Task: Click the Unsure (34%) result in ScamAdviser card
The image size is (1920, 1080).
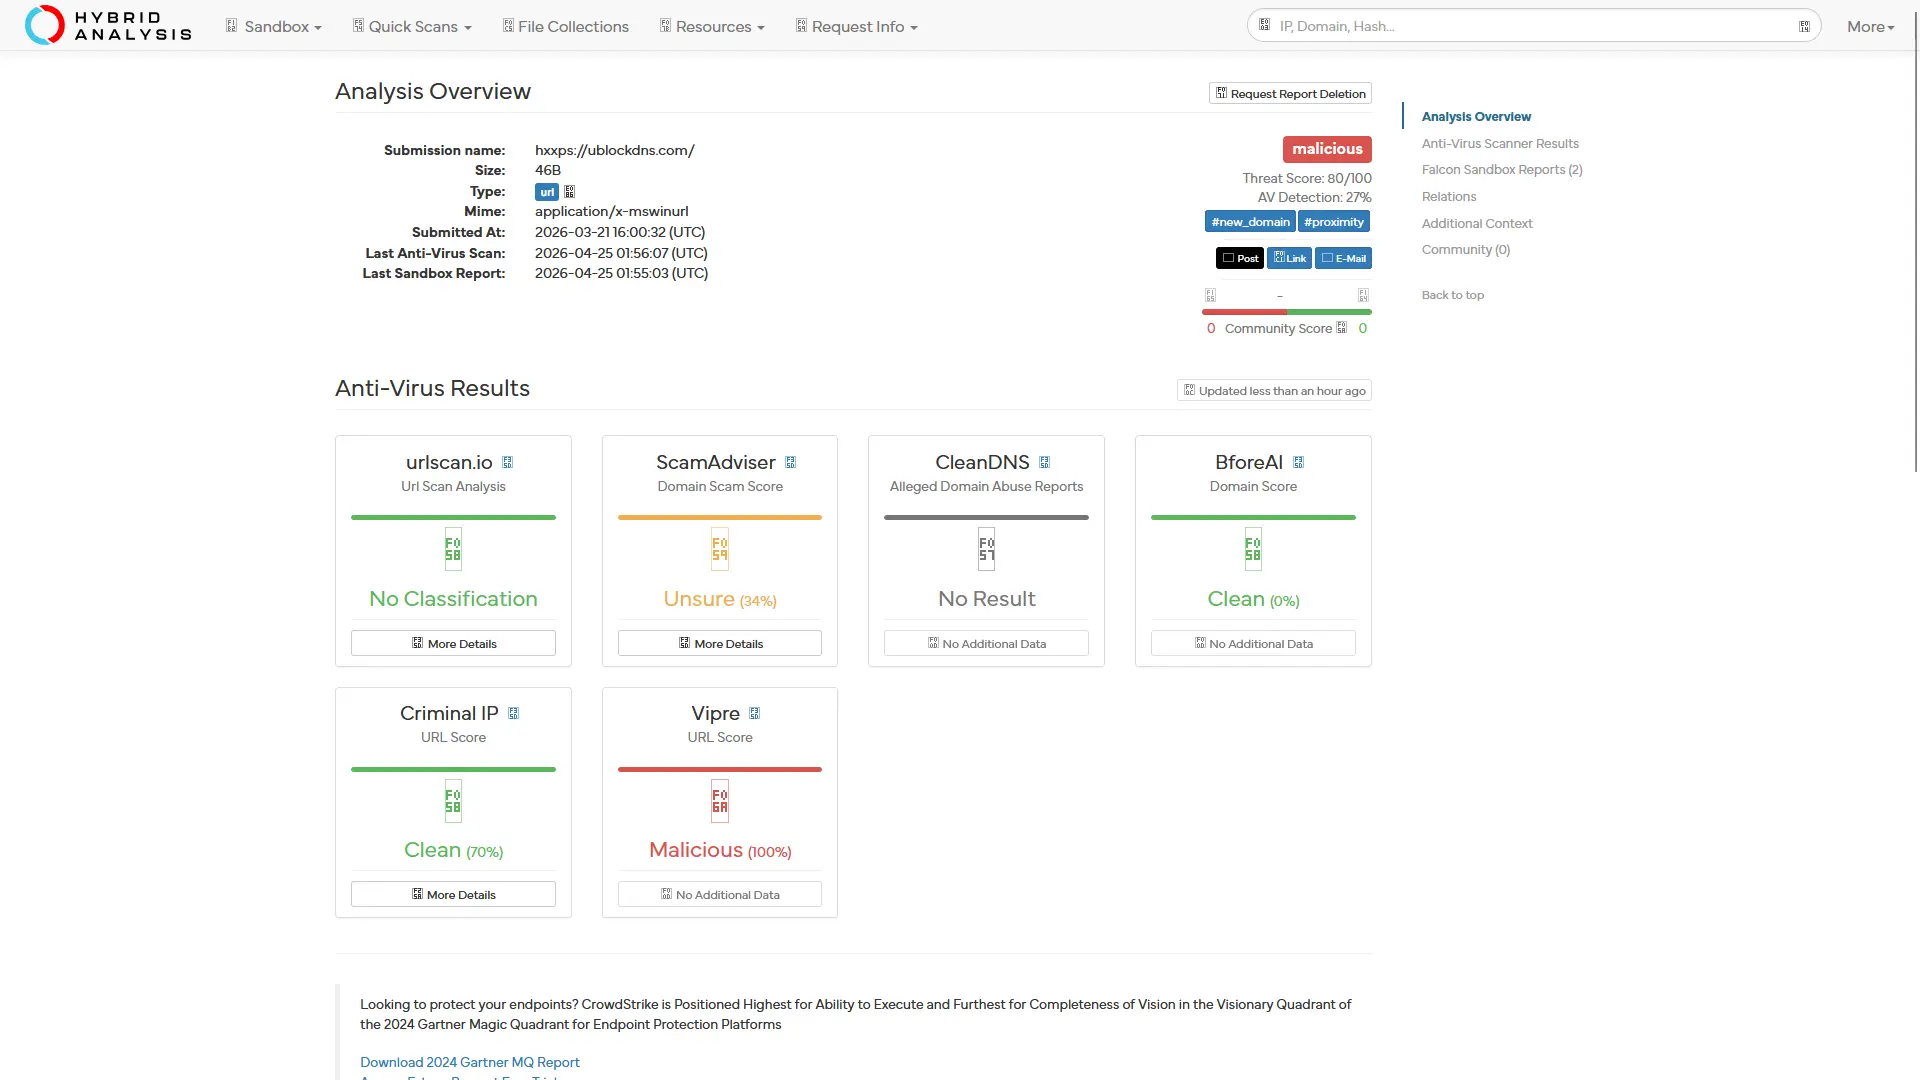Action: pyautogui.click(x=720, y=599)
